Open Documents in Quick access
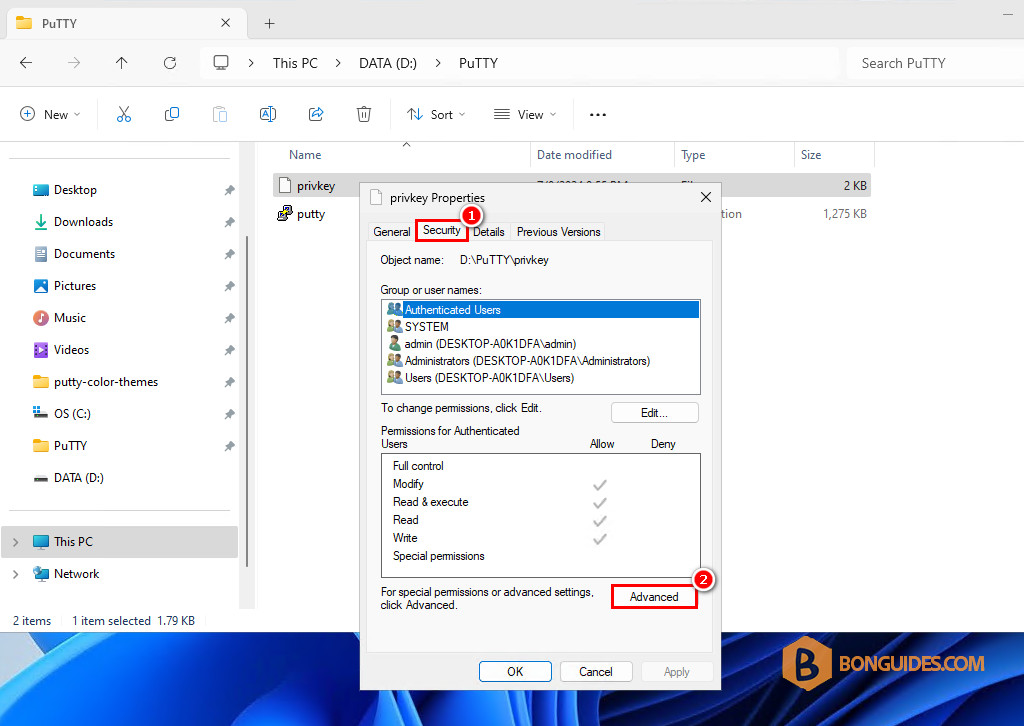The image size is (1024, 726). [x=84, y=254]
